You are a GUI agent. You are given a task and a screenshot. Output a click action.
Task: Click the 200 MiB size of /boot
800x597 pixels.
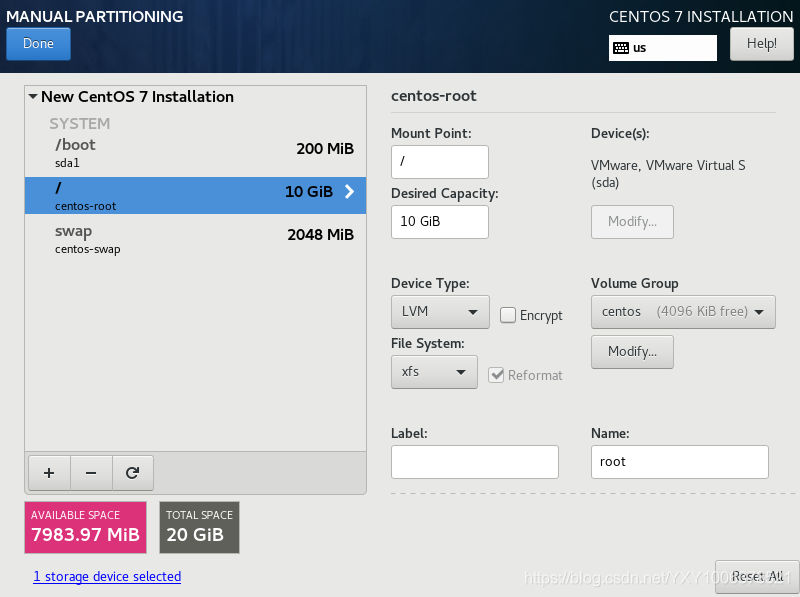325,148
